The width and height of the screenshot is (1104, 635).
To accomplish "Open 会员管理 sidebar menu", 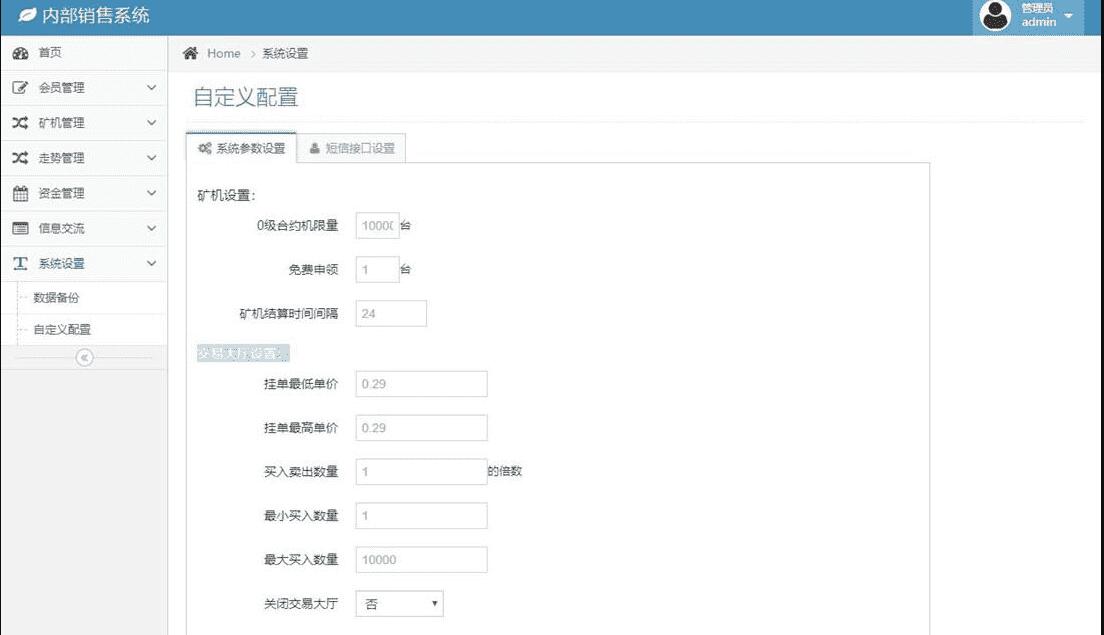I will 84,87.
